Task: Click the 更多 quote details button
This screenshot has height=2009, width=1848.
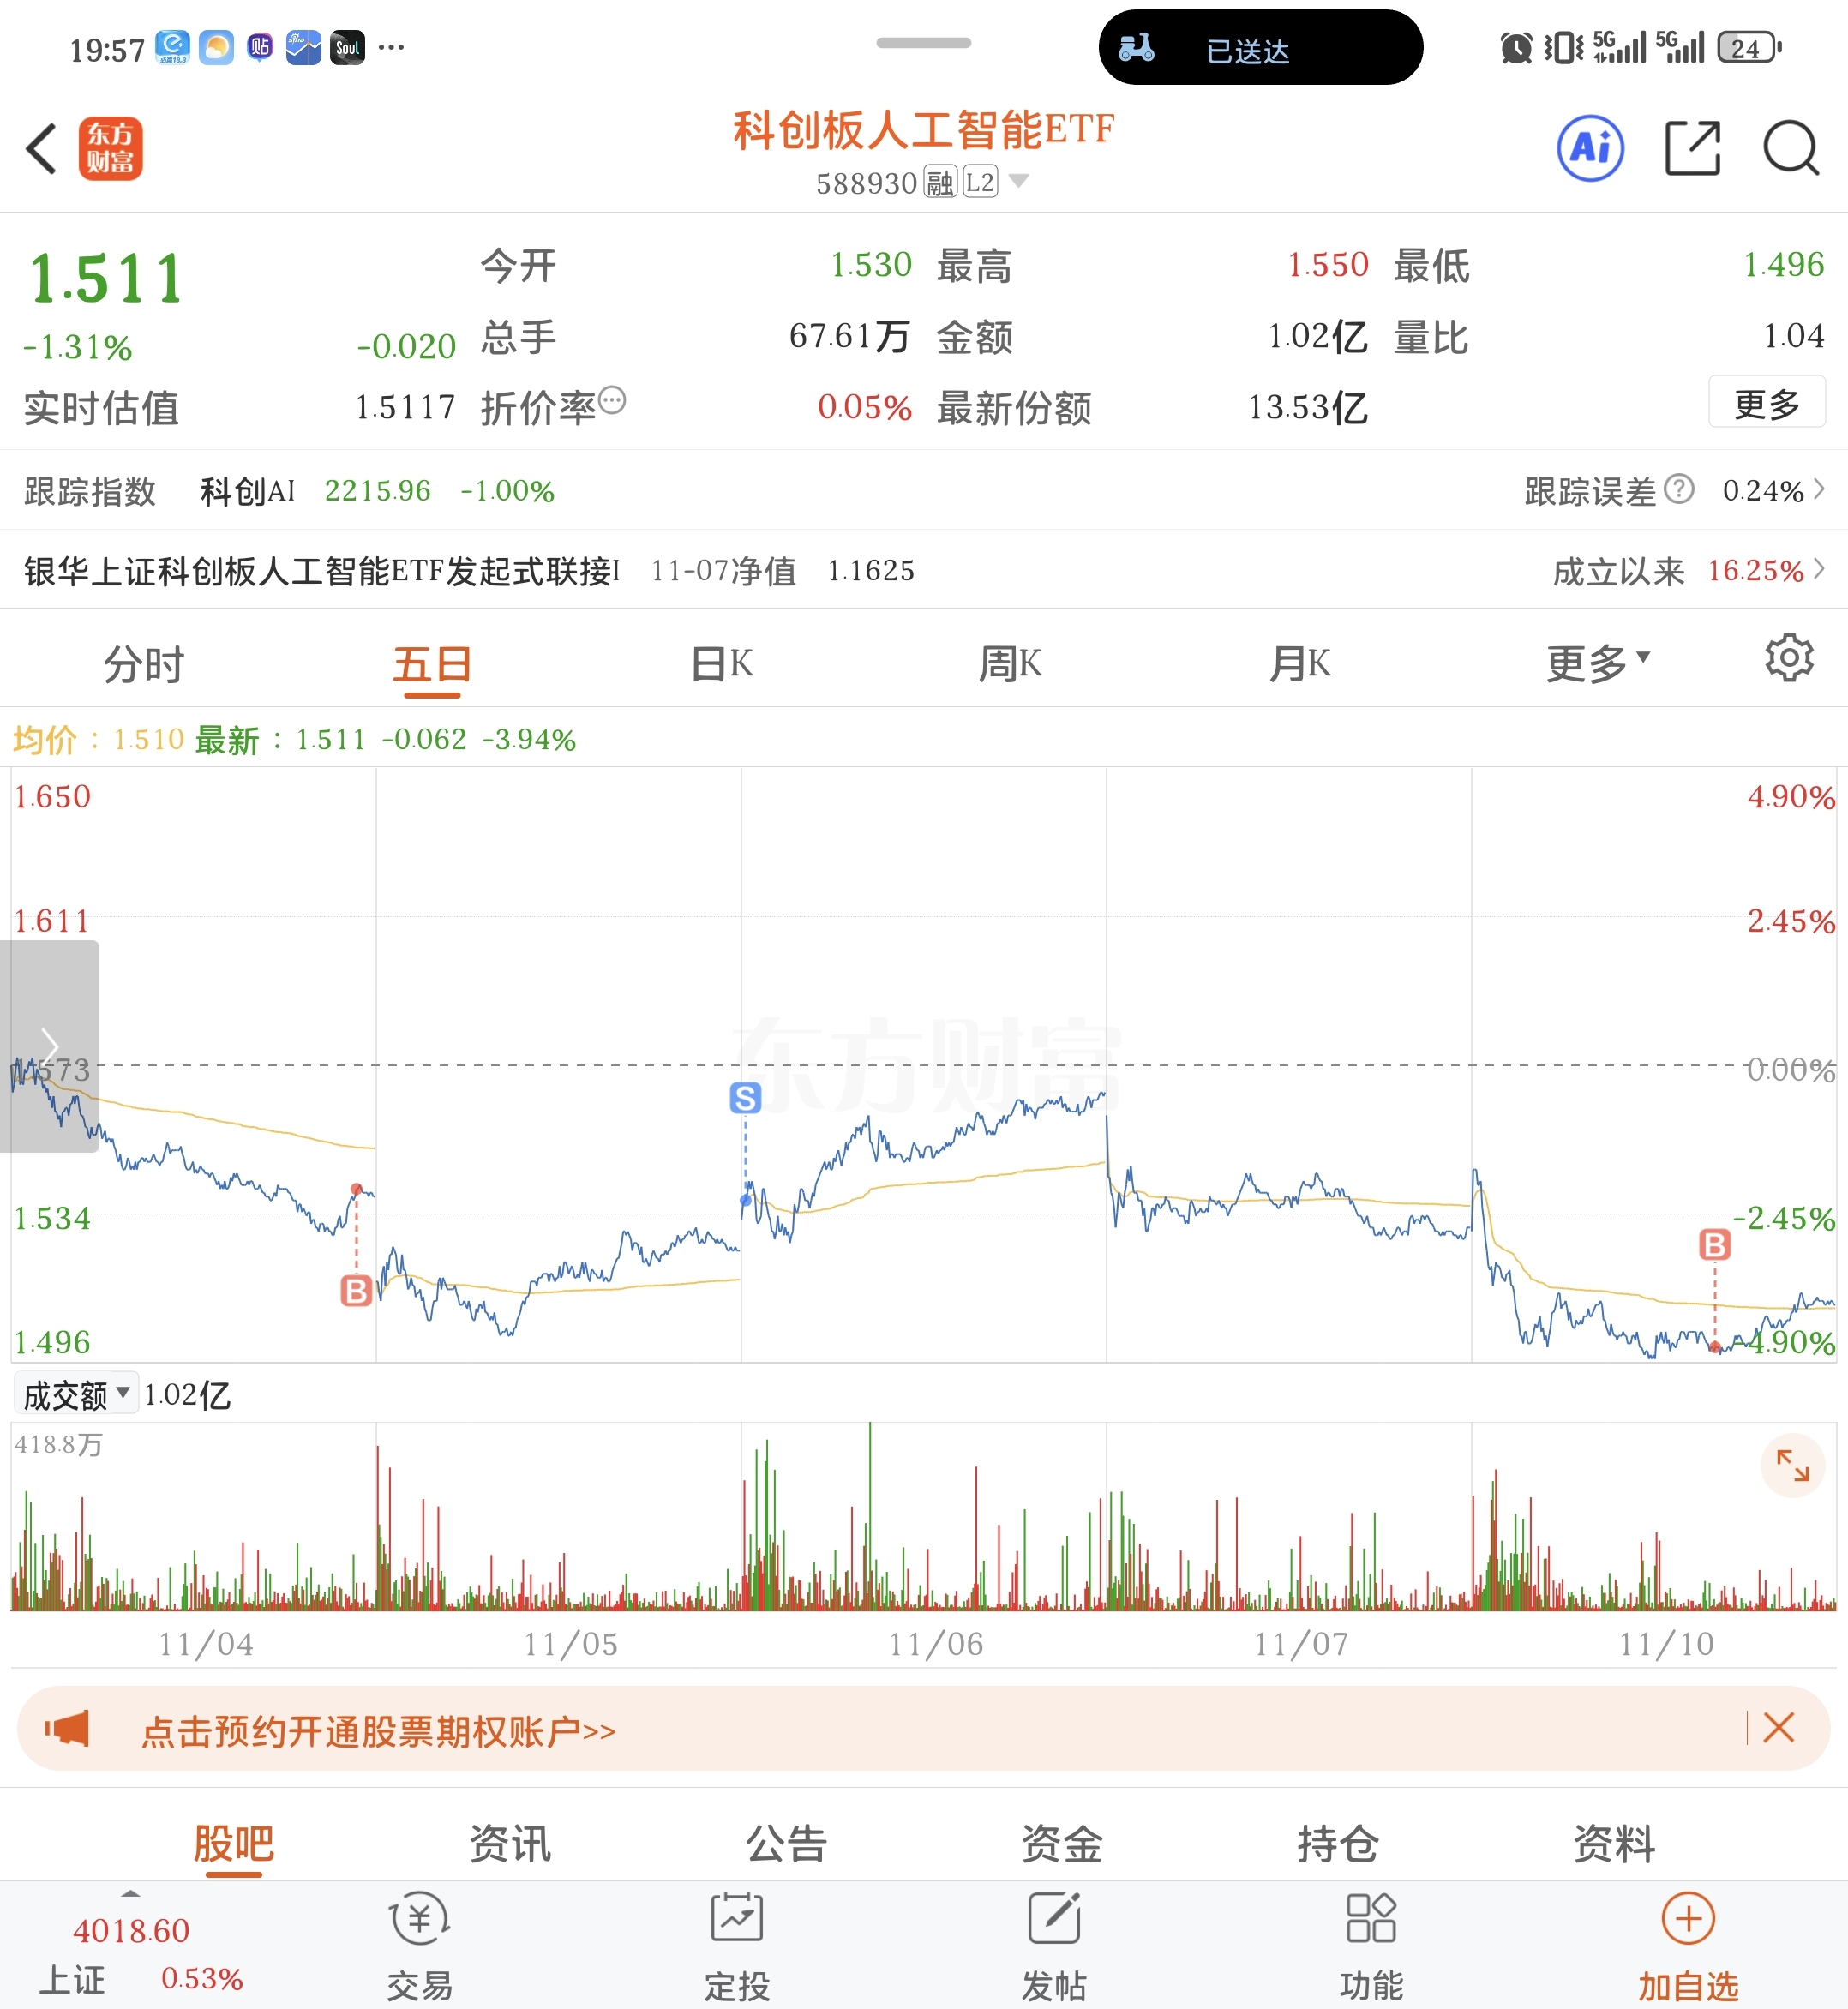Action: (1766, 403)
